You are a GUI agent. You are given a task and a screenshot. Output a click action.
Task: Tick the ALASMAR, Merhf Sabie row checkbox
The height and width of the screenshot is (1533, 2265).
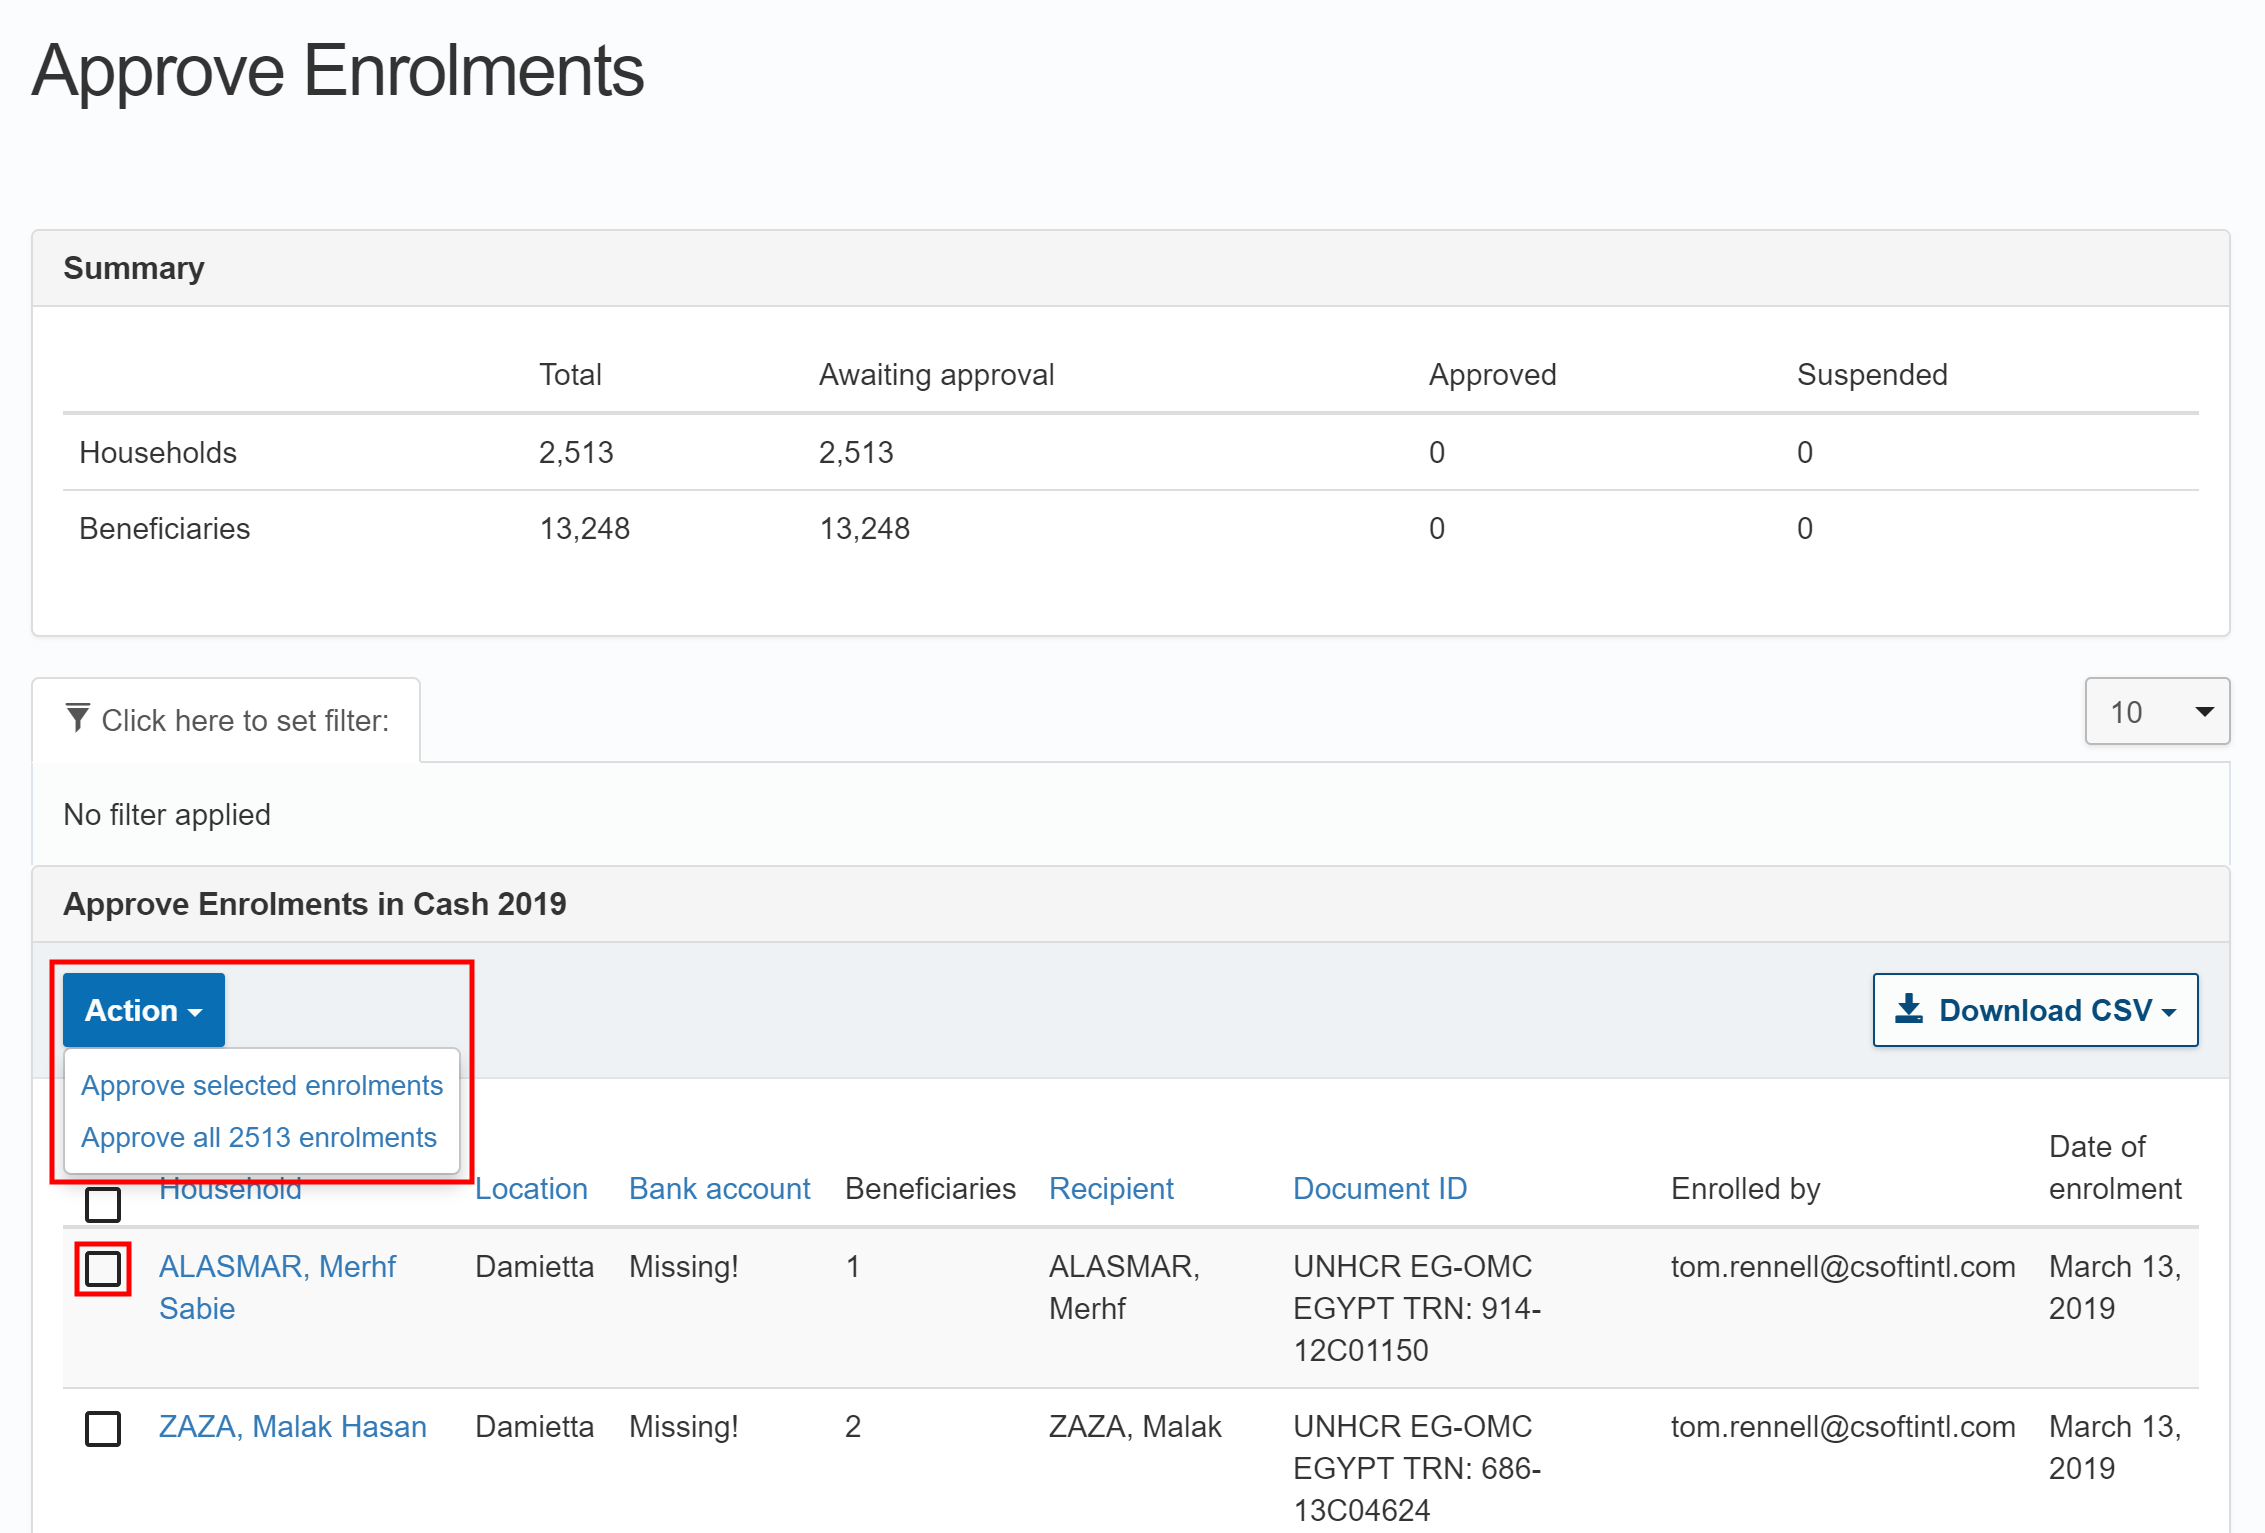tap(103, 1269)
